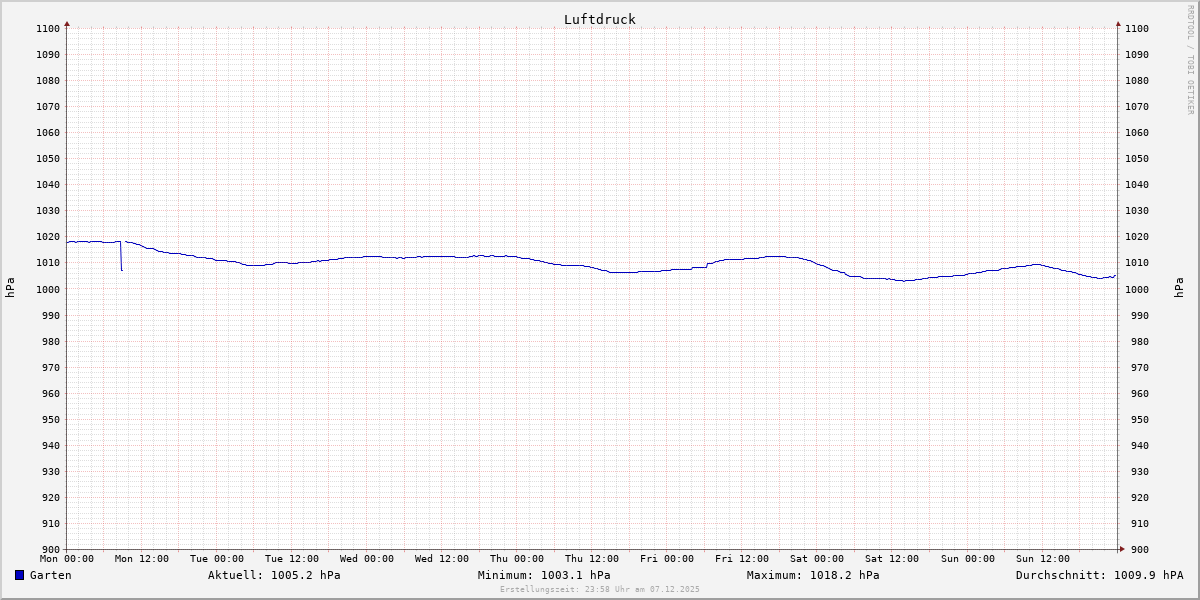Viewport: 1200px width, 600px height.
Task: Click the Sun 12:00 x-axis label
Action: tap(1042, 559)
